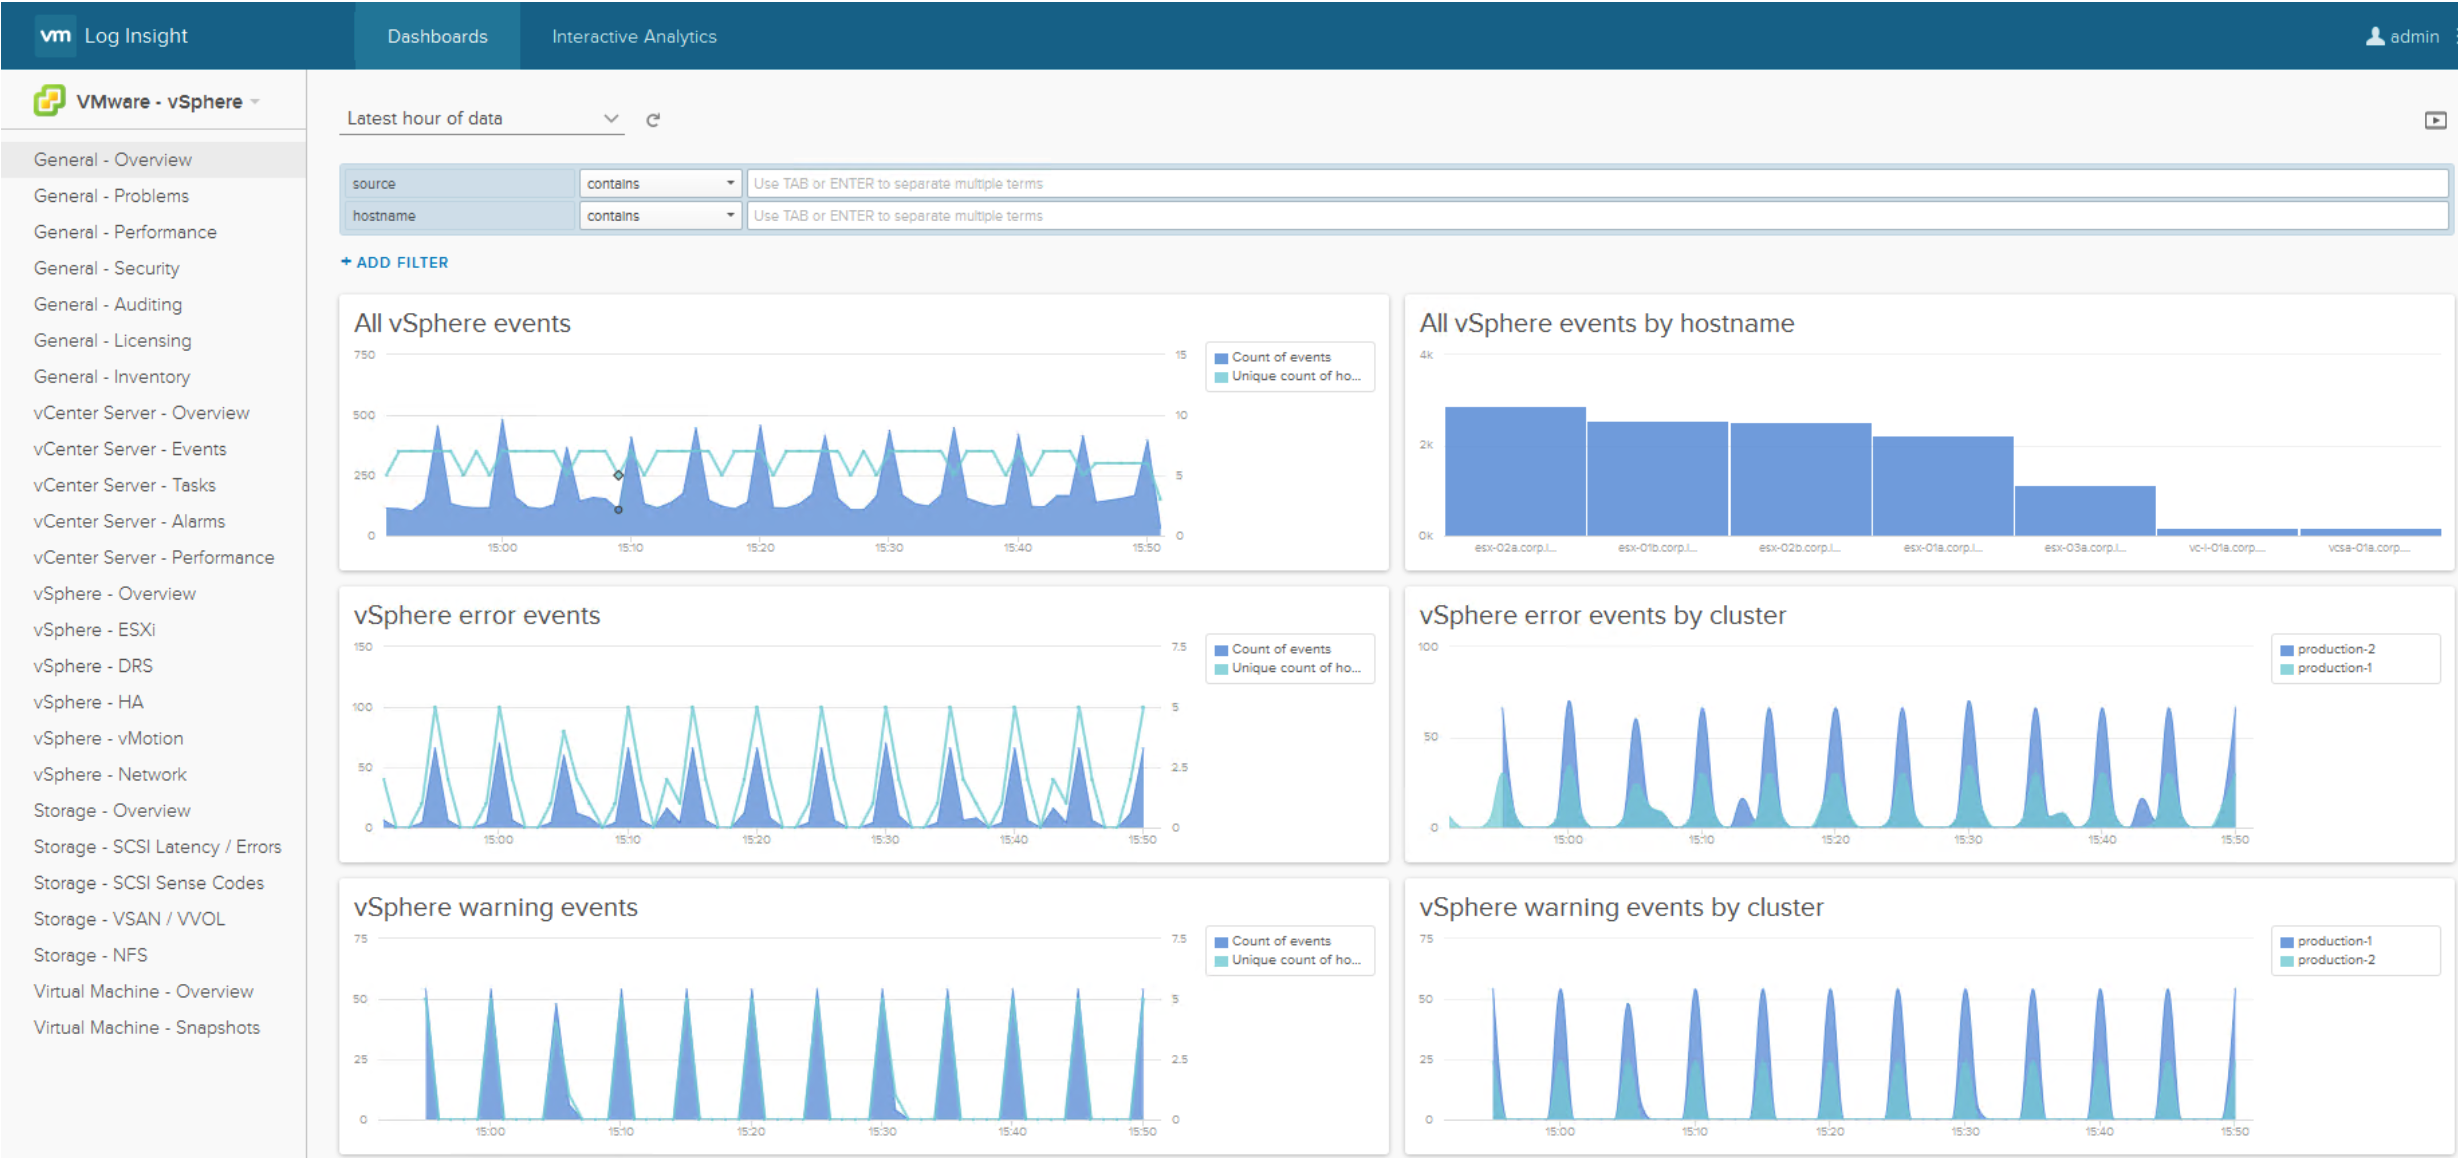This screenshot has height=1158, width=2458.
Task: Toggle Count of events legend in All vSphere events
Action: (x=1273, y=357)
